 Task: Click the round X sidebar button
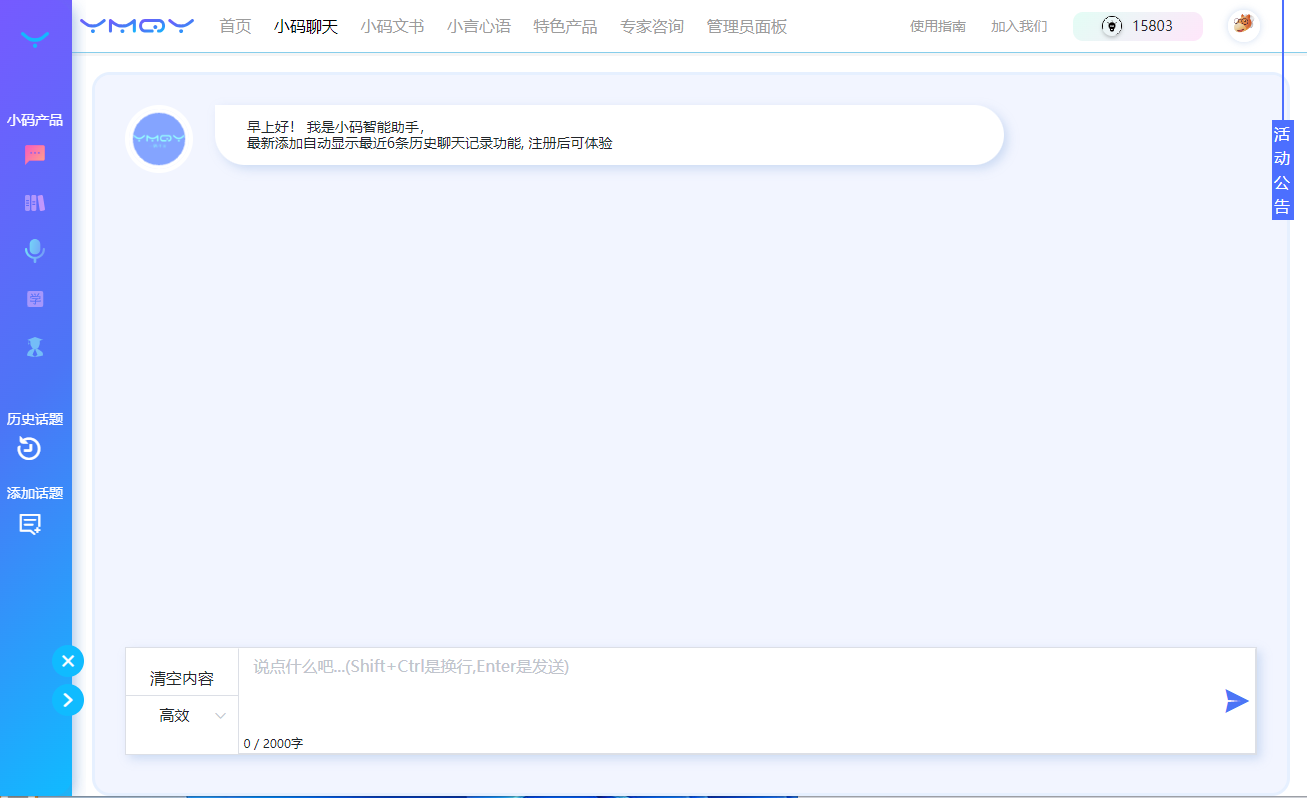68,661
